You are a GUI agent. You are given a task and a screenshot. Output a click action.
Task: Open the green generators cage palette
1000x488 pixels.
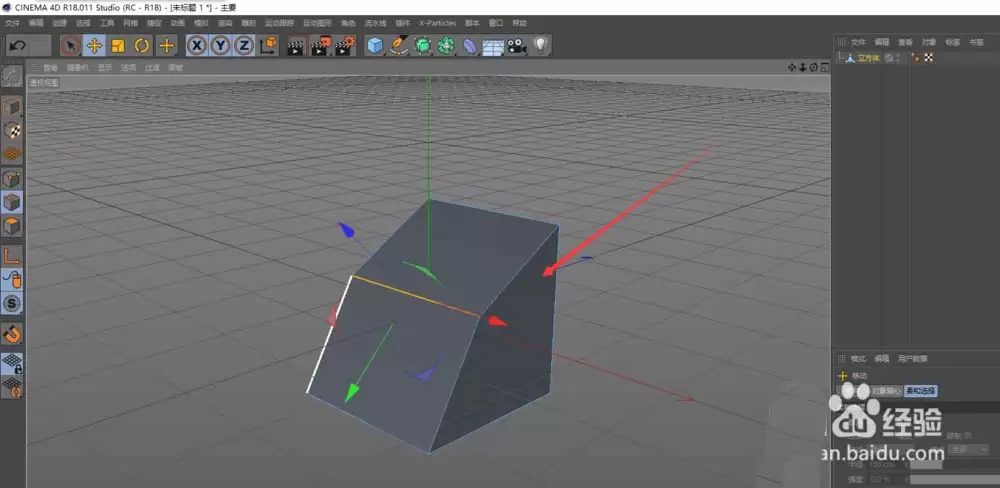coord(422,45)
